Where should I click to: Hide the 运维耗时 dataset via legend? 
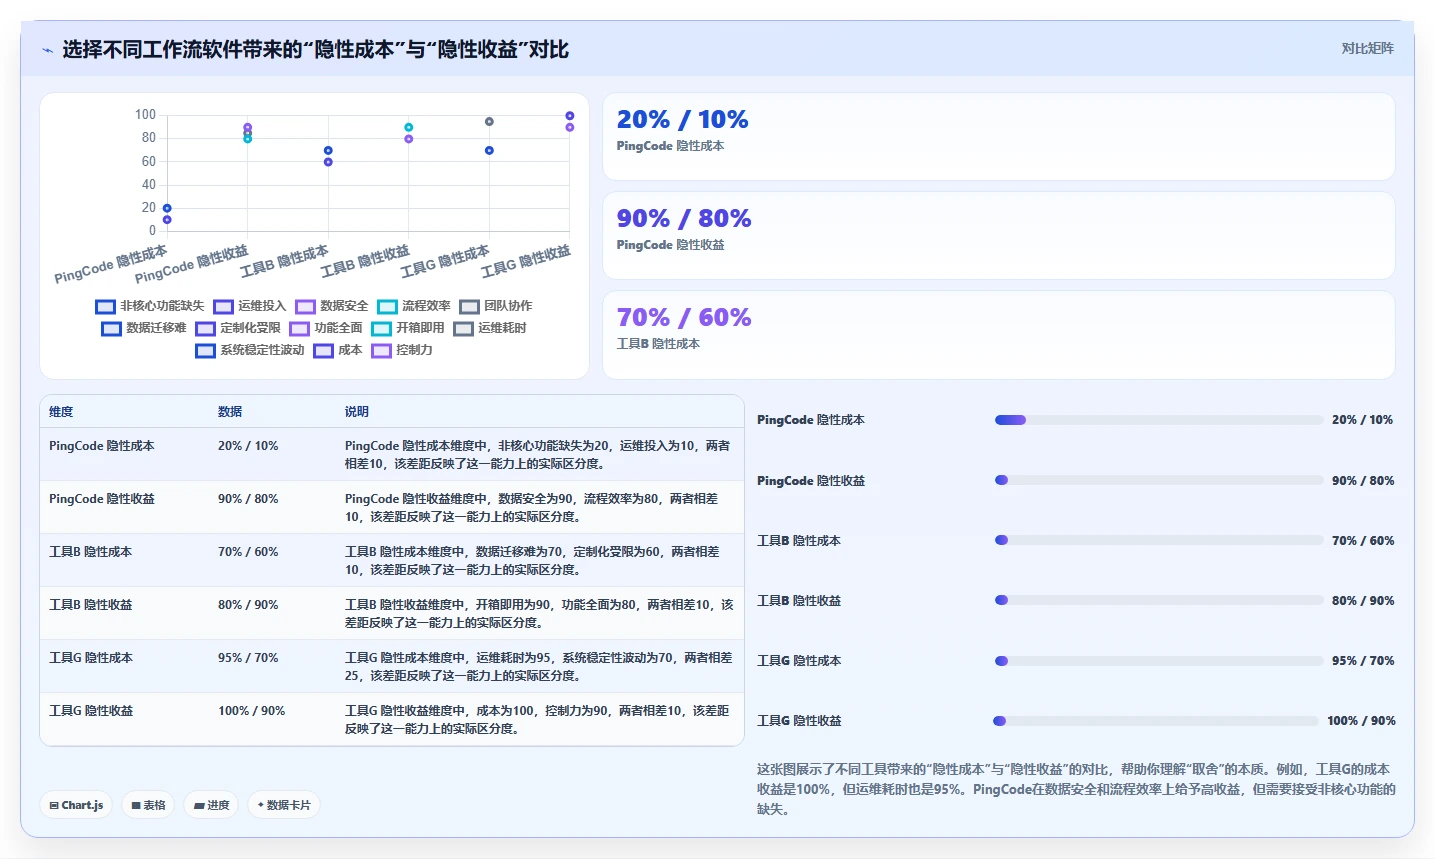click(490, 328)
